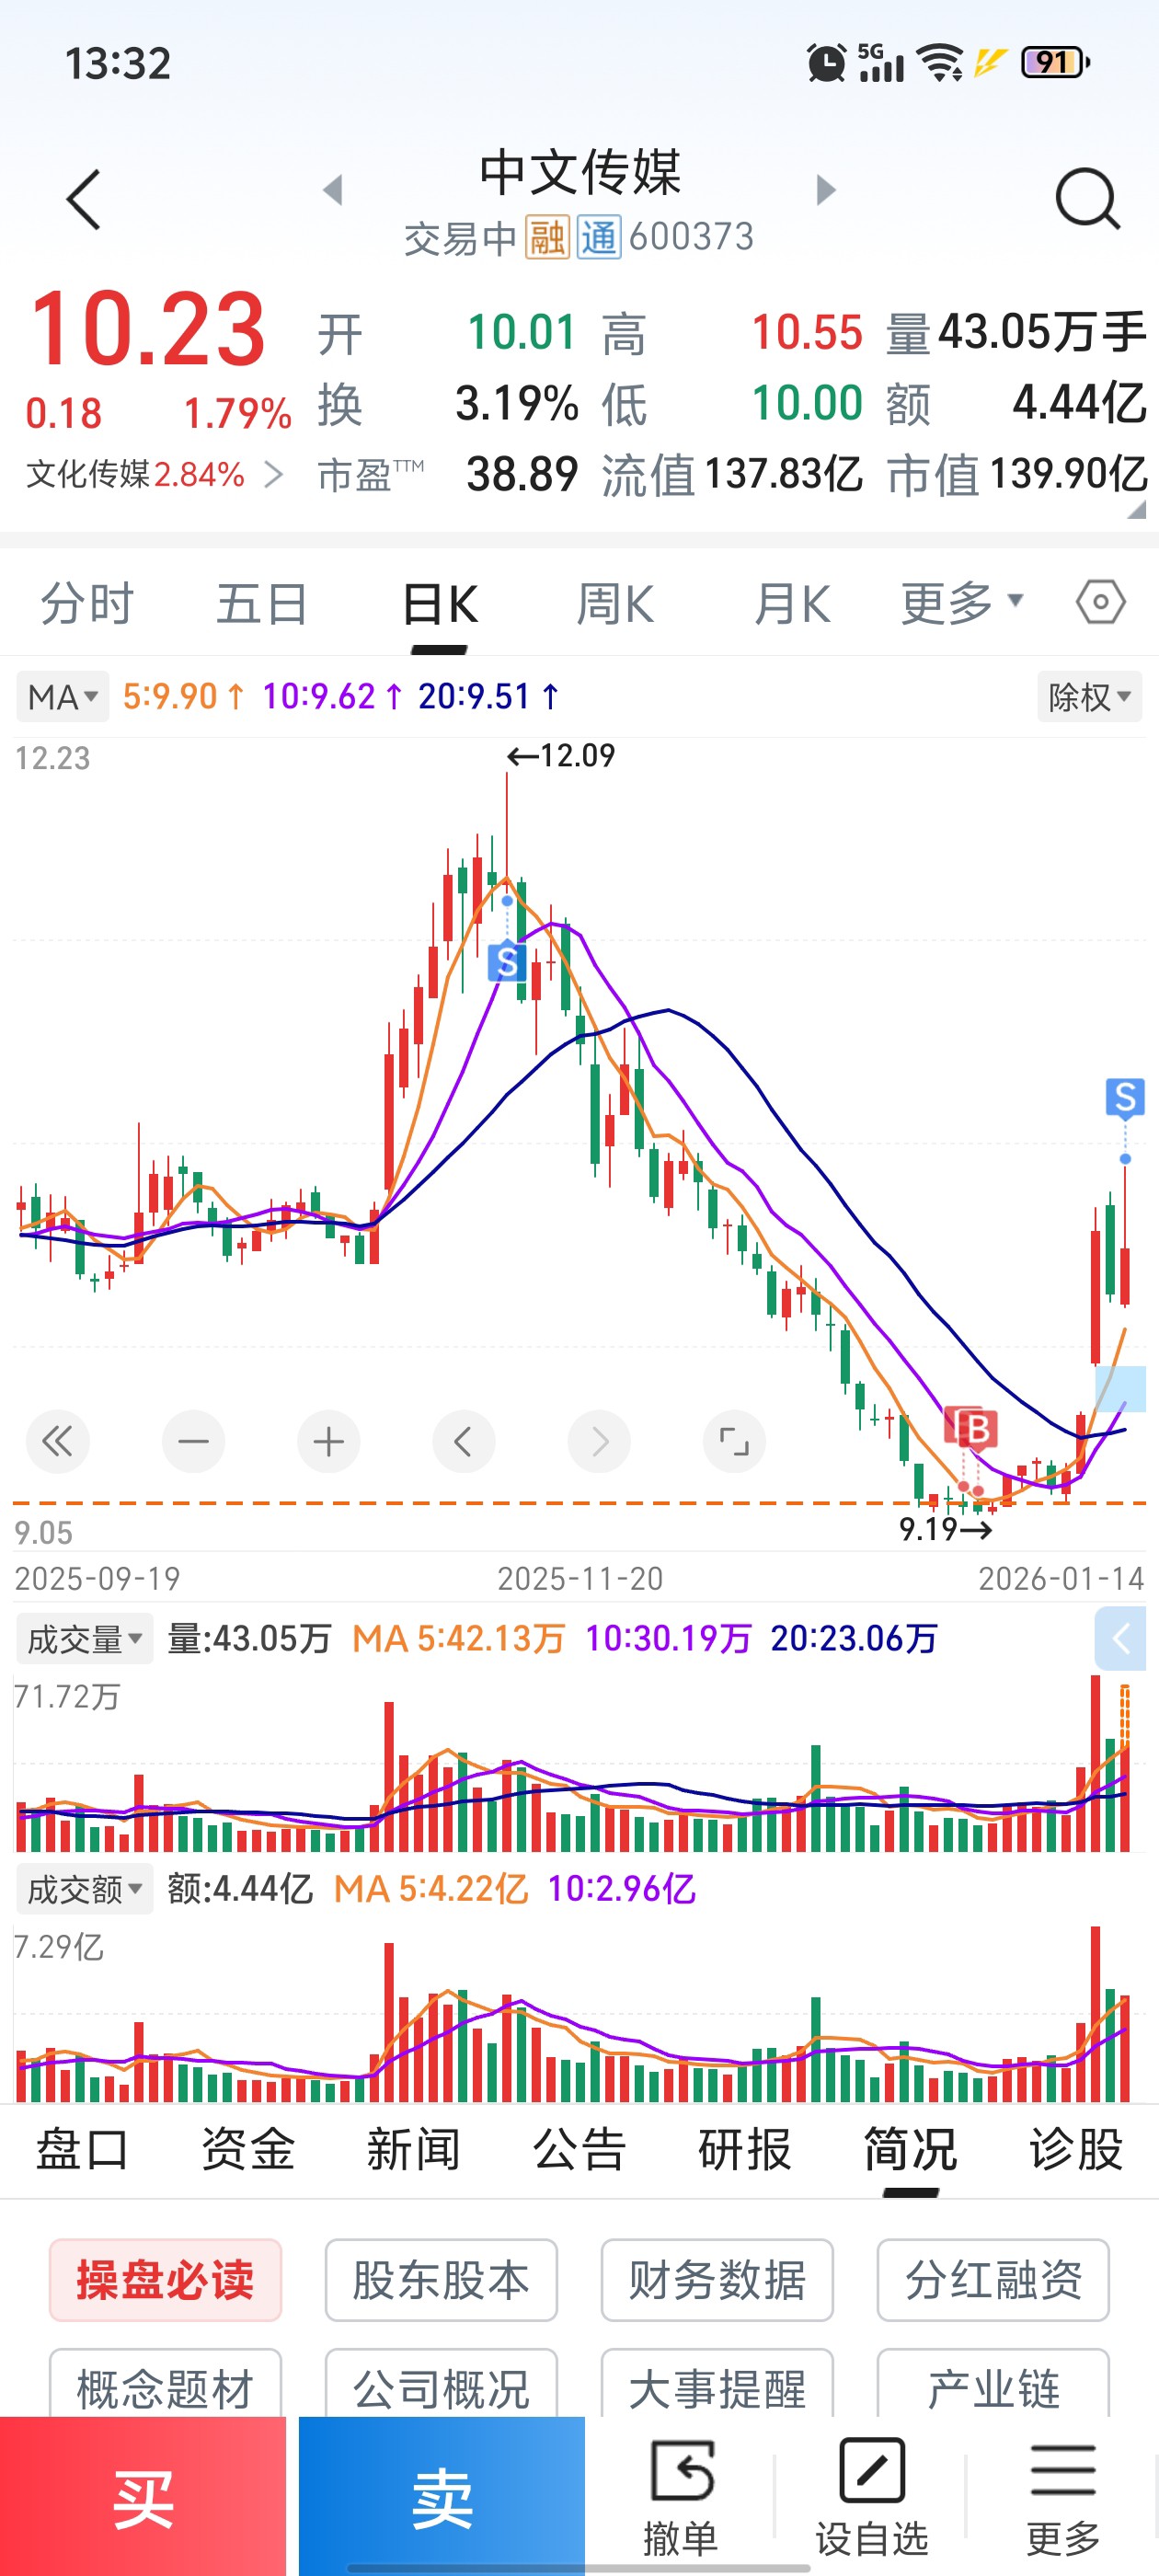Move chart left with left chevron

click(463, 1441)
